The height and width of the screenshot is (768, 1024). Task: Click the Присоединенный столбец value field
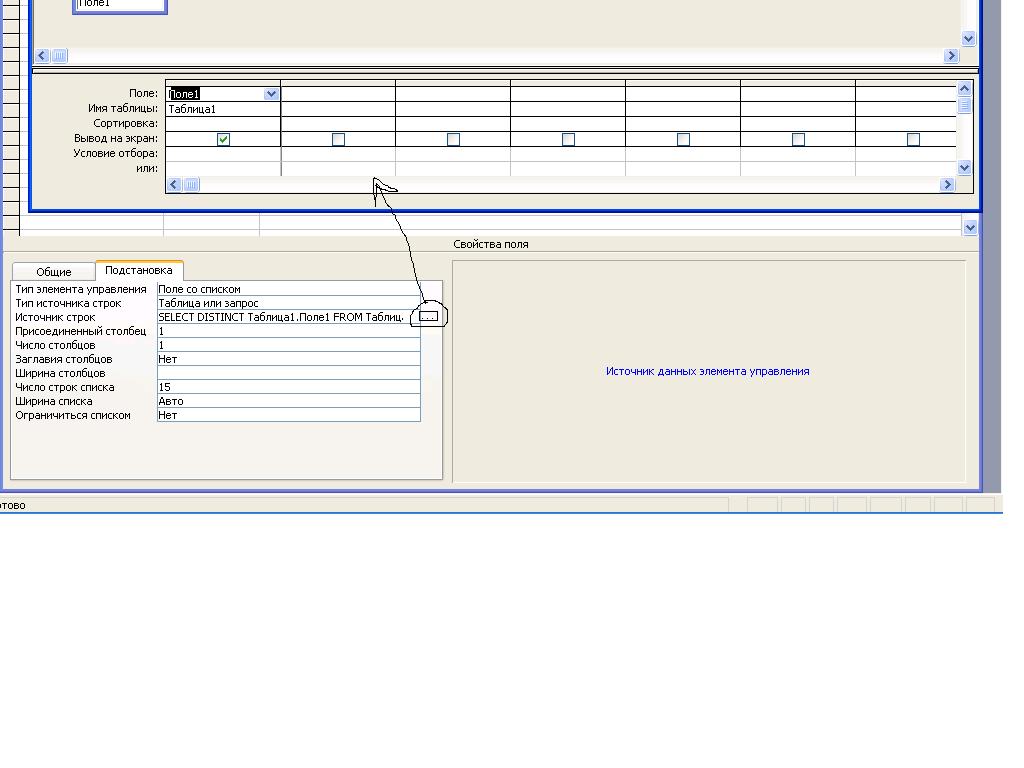[289, 331]
